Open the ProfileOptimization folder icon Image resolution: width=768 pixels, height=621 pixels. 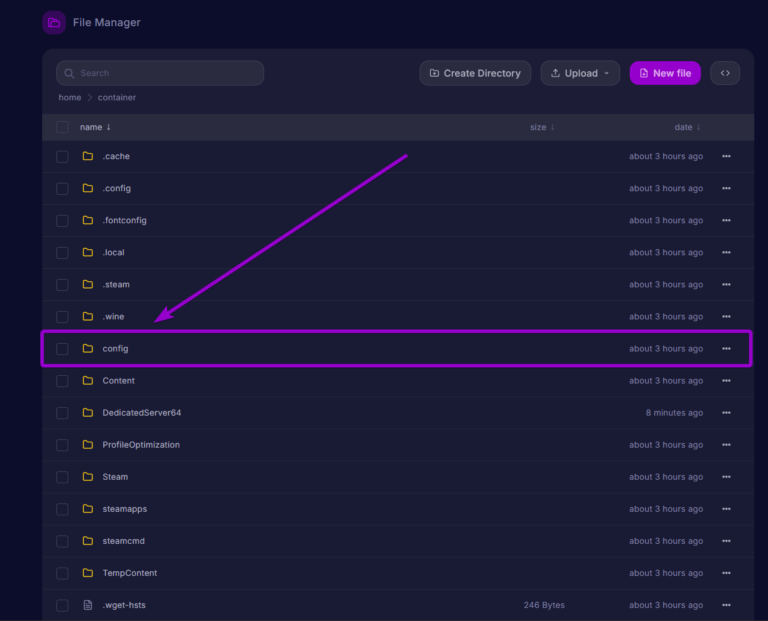tap(88, 445)
